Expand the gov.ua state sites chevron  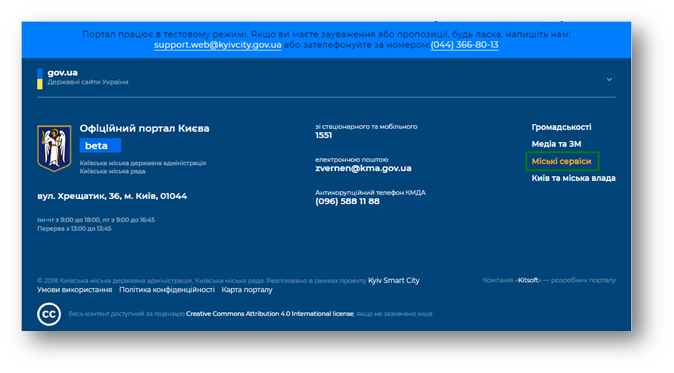609,79
